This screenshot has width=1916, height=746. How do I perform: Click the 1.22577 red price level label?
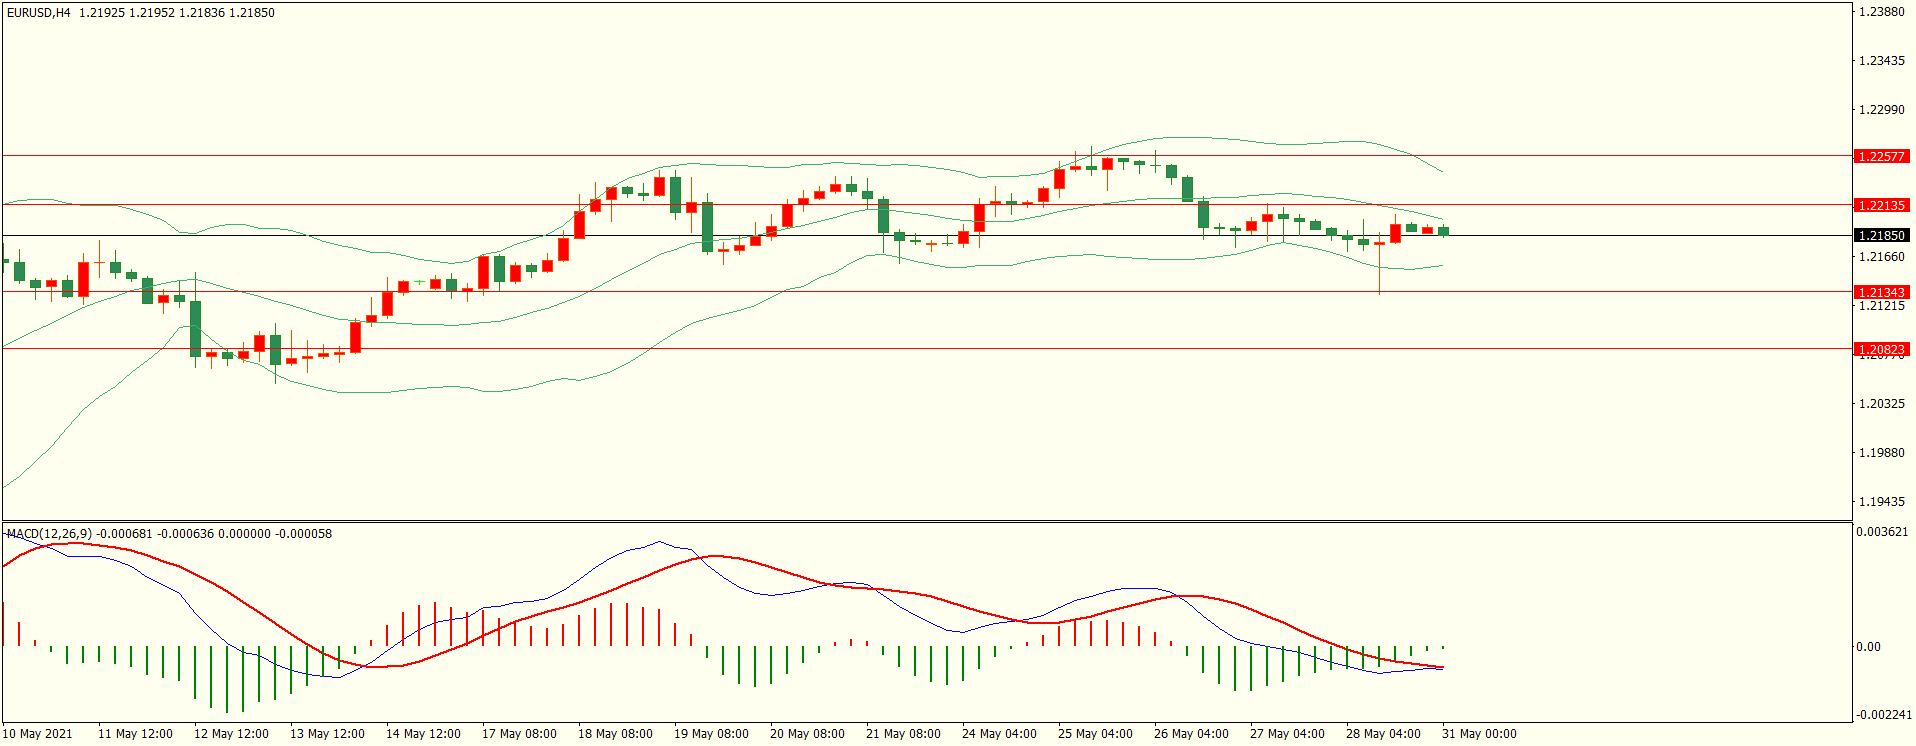1881,156
